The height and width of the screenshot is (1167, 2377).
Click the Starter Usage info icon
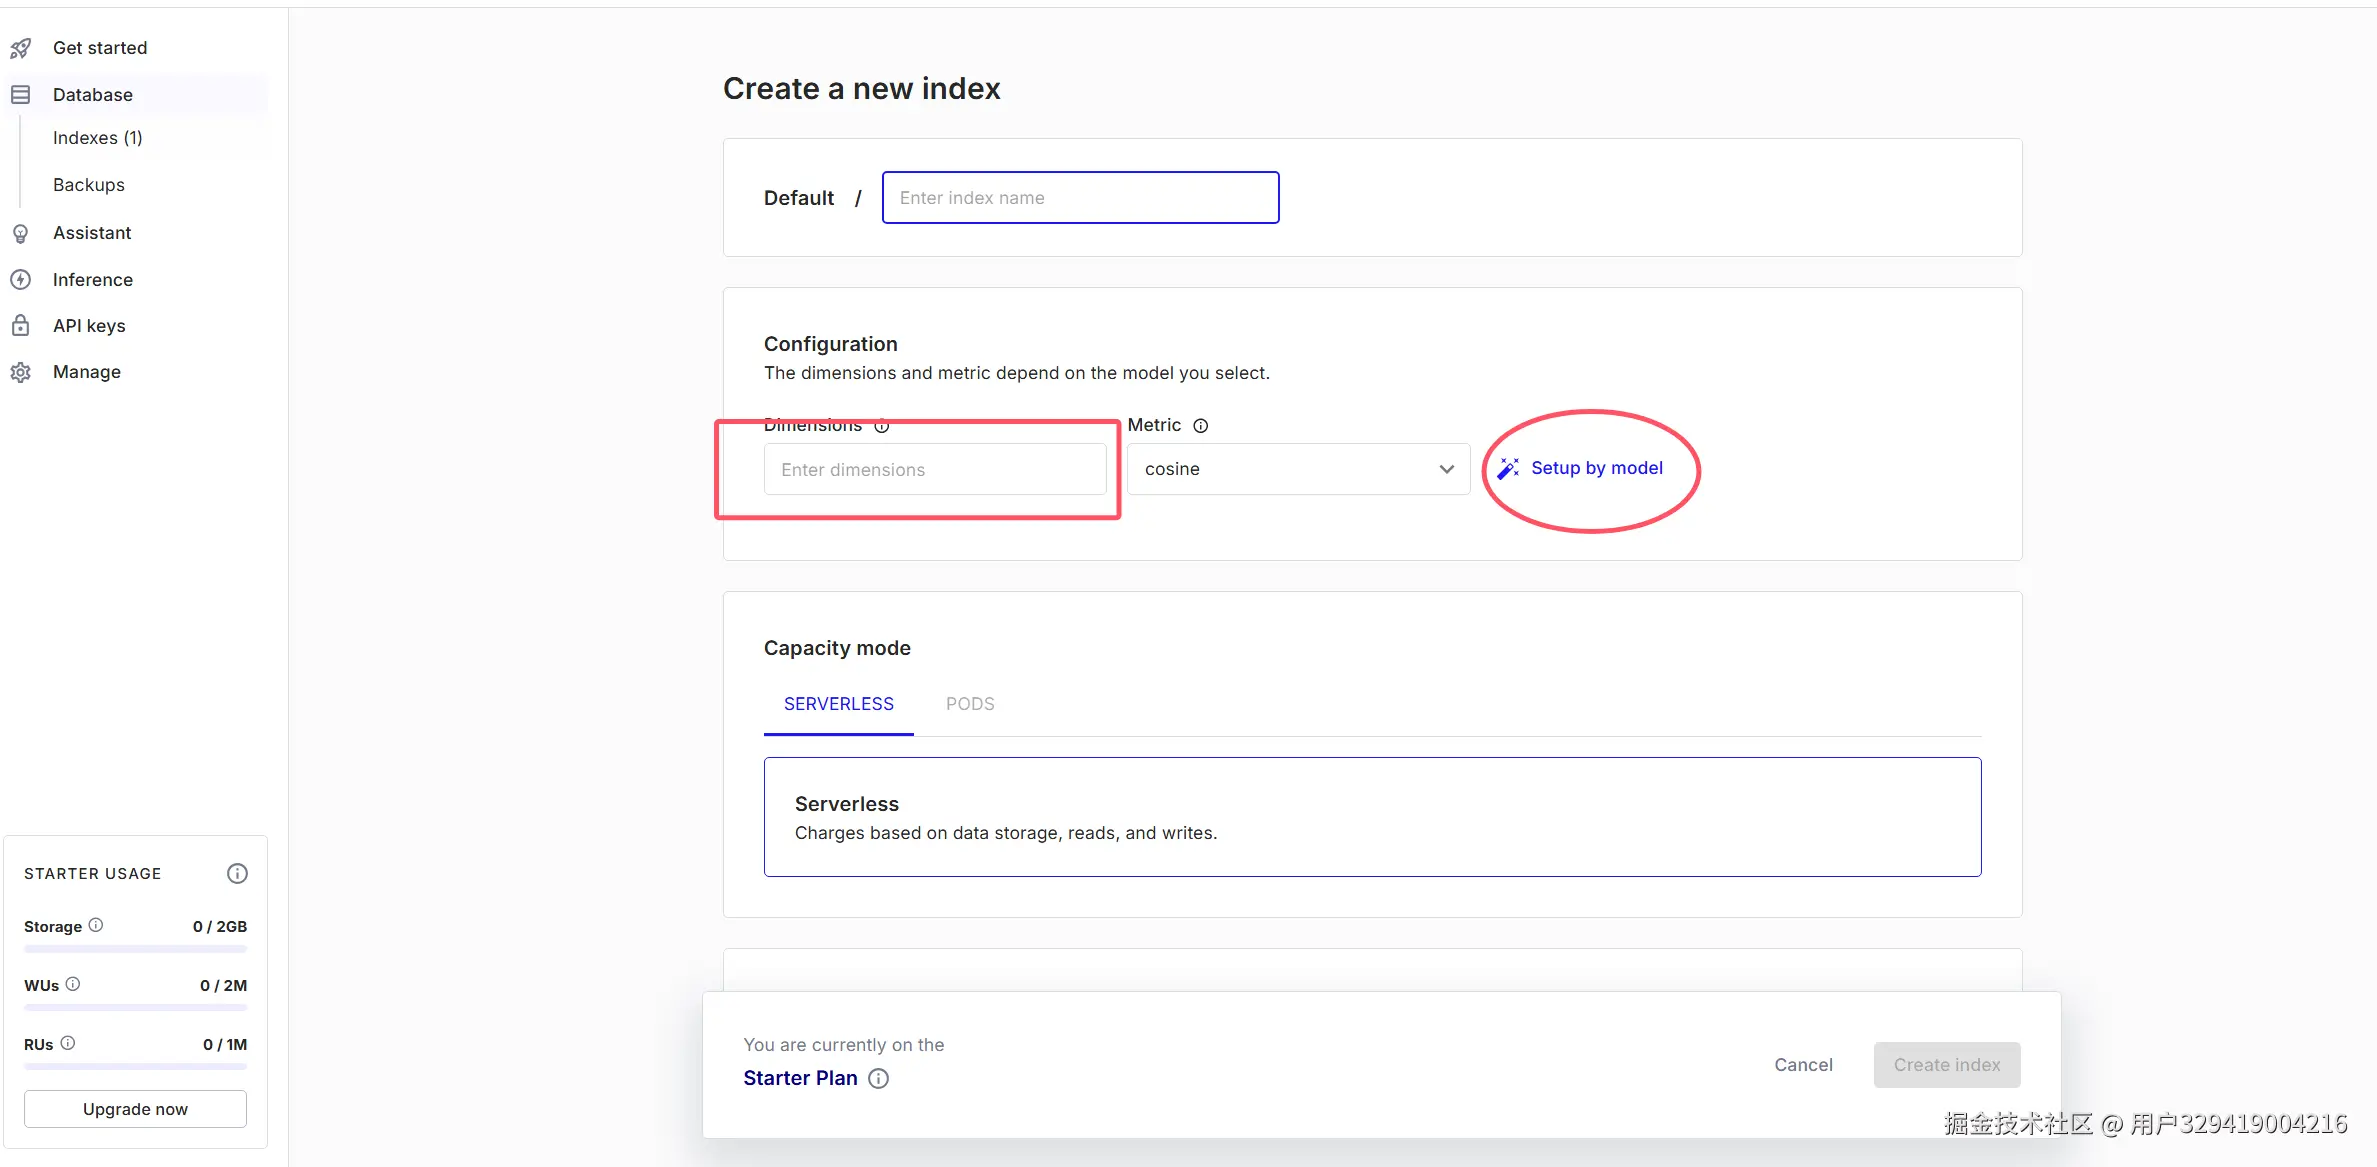click(237, 874)
